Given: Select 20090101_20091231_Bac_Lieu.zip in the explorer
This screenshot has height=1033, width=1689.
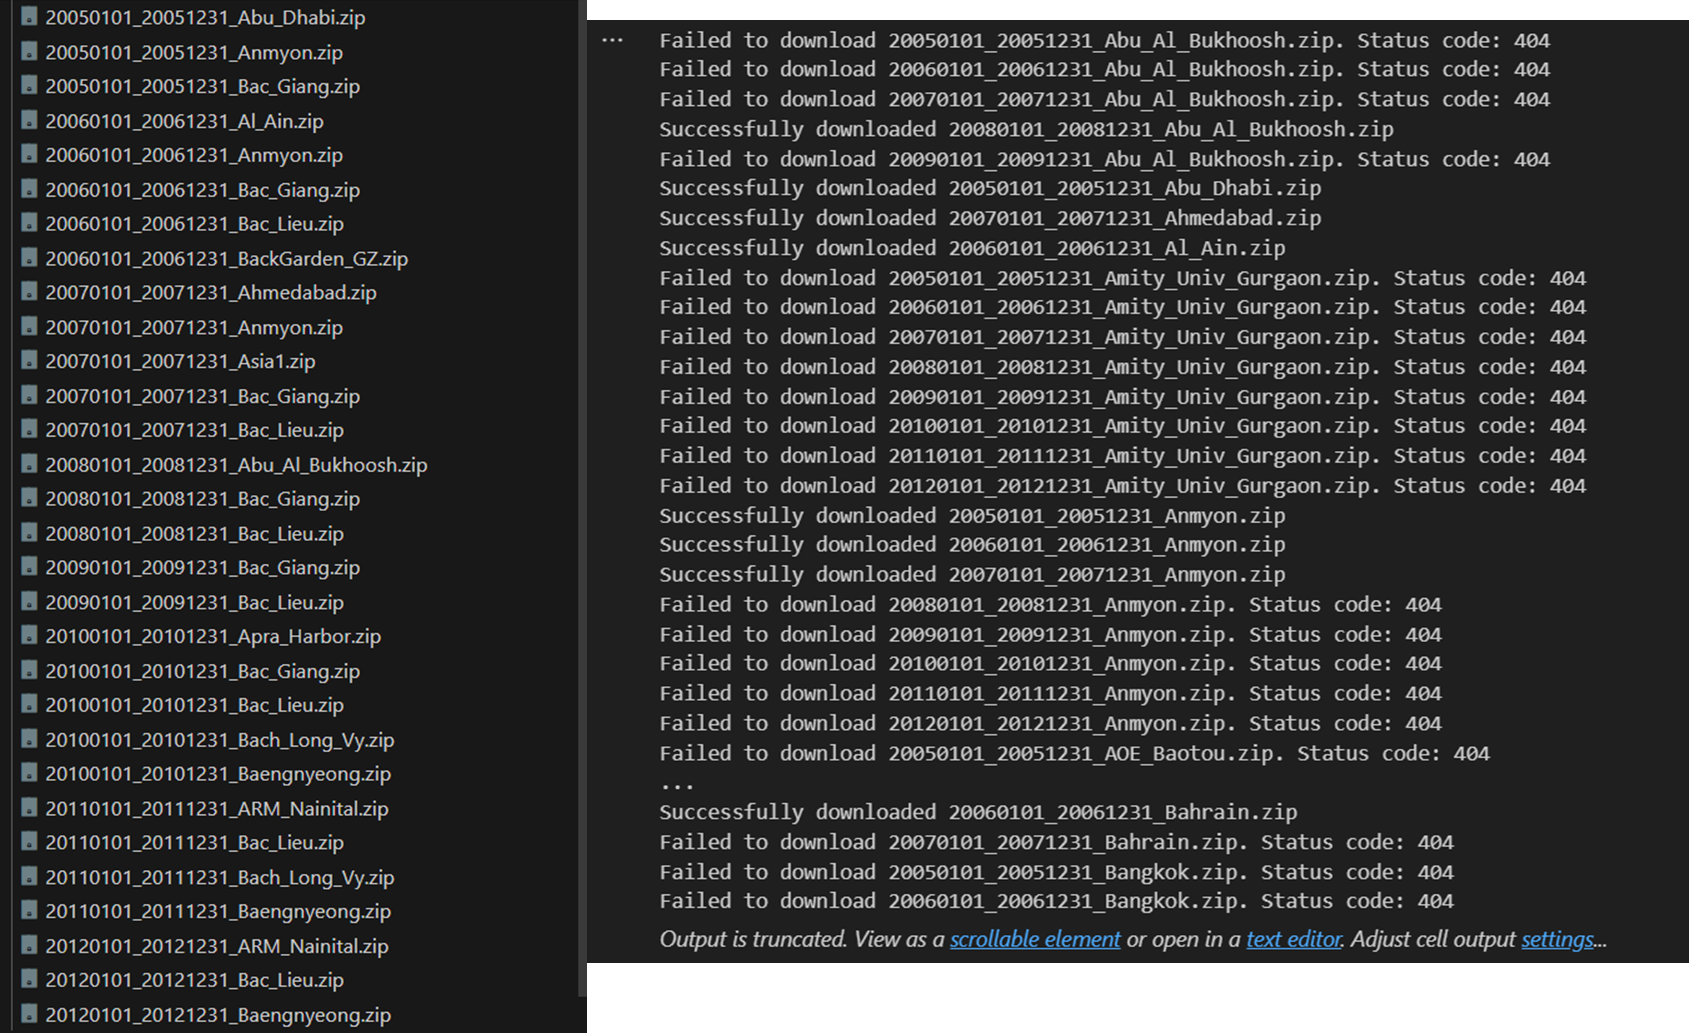Looking at the screenshot, I should (x=195, y=602).
